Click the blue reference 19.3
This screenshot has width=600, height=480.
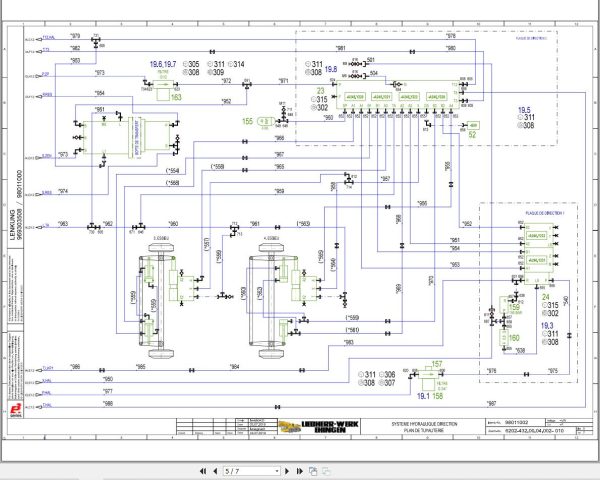click(x=547, y=326)
